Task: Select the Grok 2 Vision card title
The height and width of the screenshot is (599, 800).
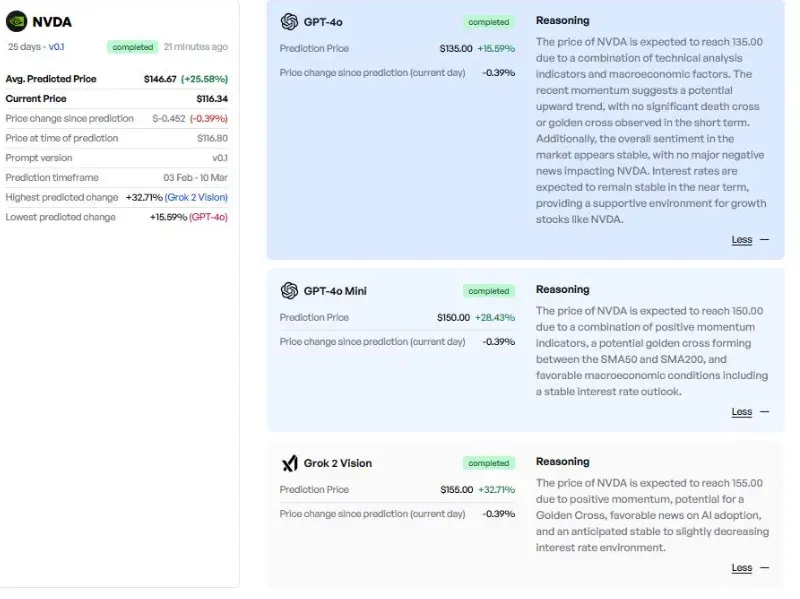Action: (x=338, y=463)
